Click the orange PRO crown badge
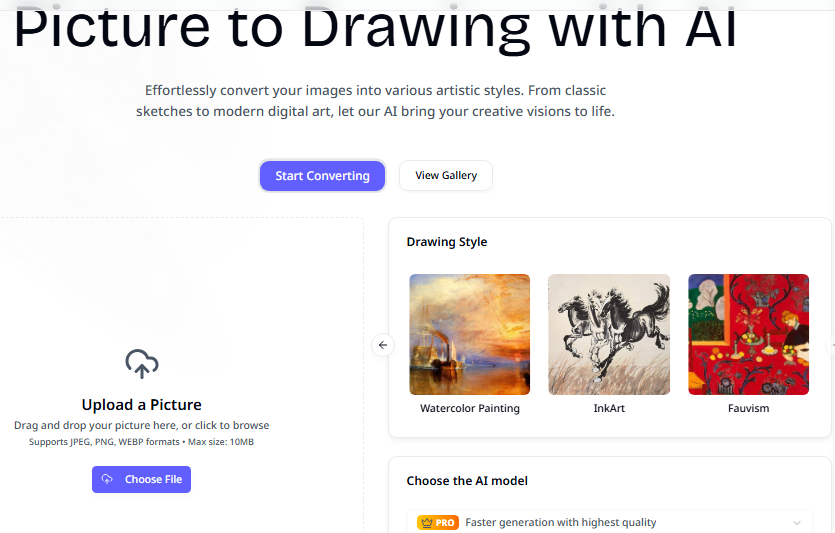Viewport: 835px width, 533px height. point(438,522)
